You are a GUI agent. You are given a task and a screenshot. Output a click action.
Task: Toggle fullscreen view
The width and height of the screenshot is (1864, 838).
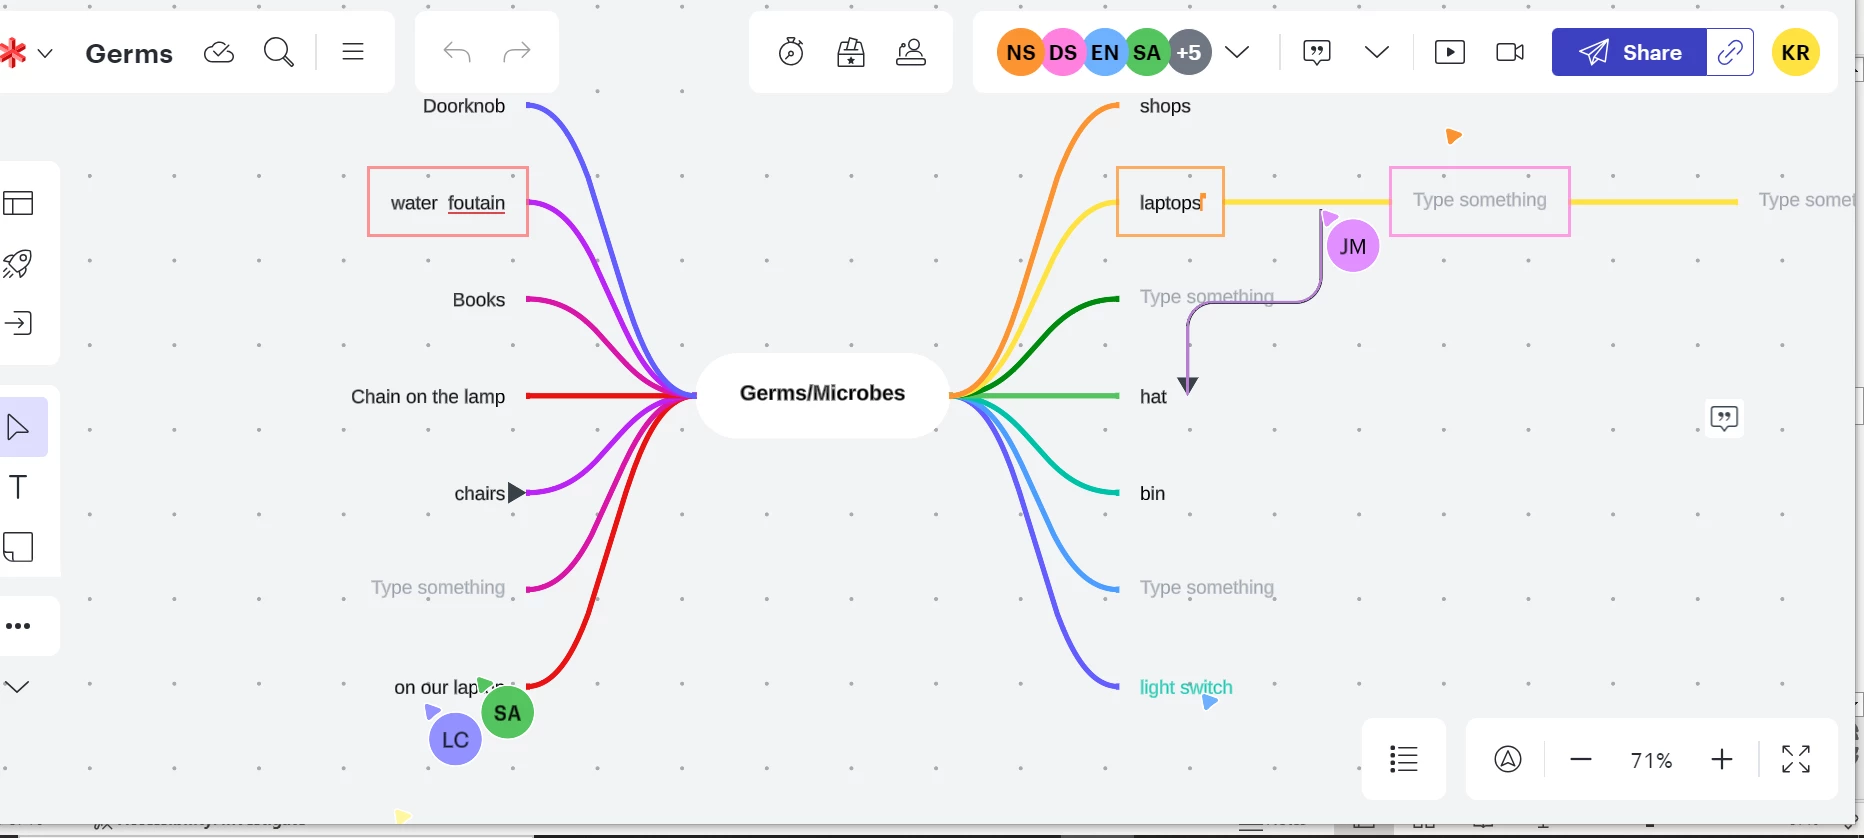[x=1796, y=759]
